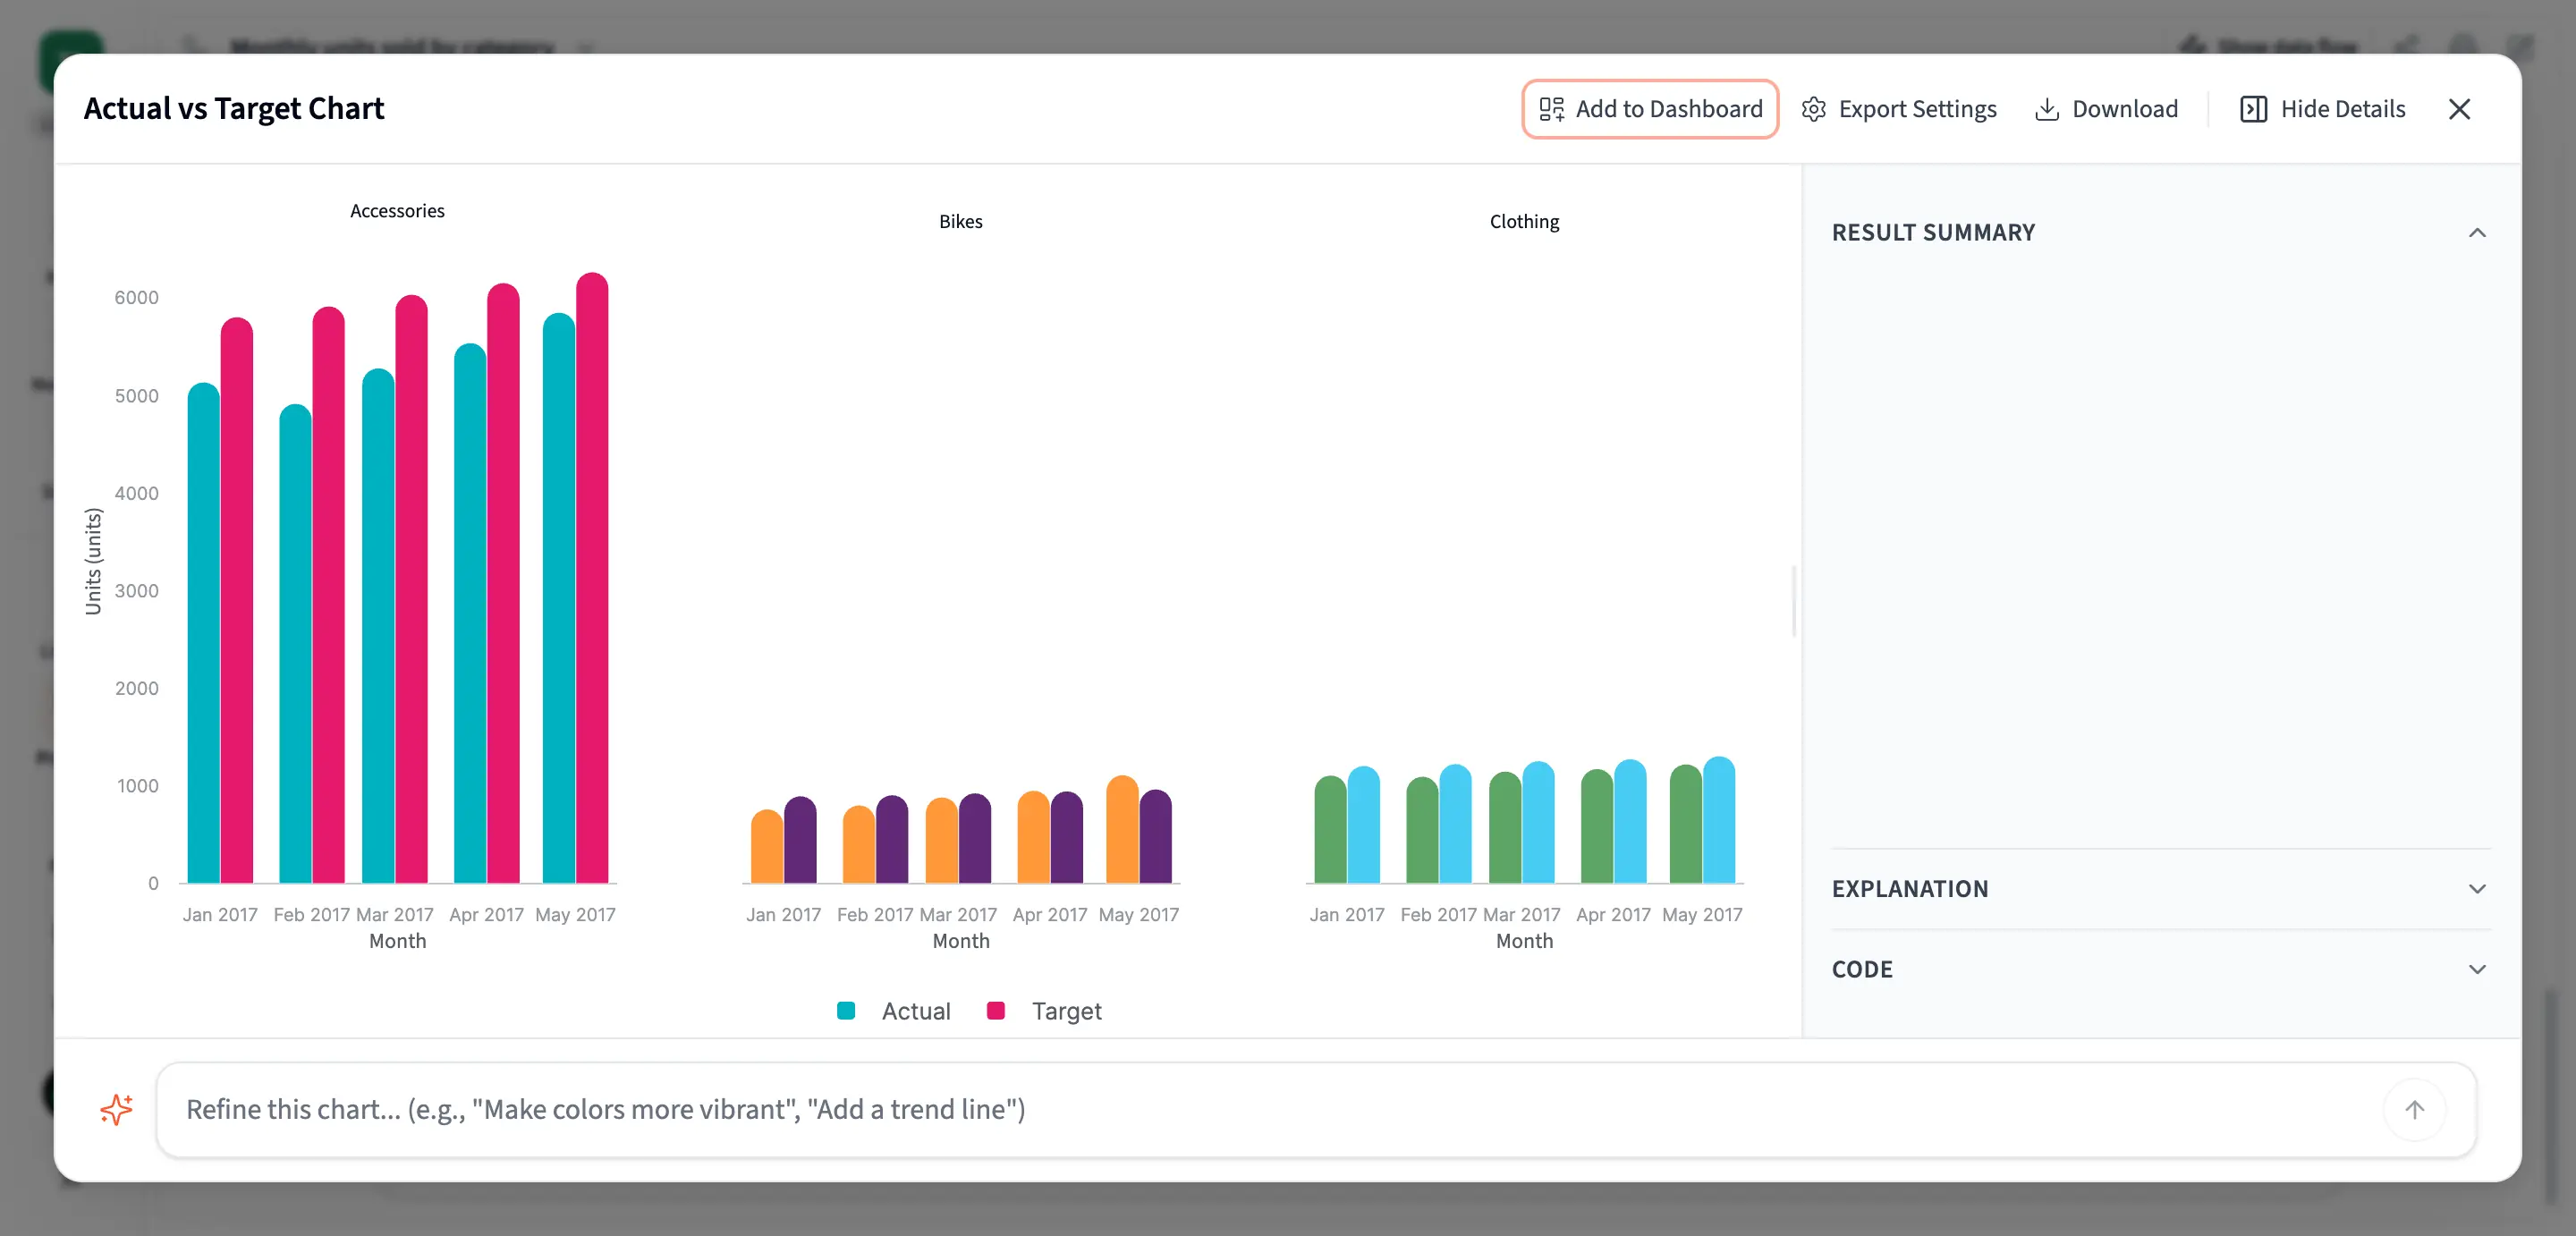Select Clothing Jan 2017 Actual green bar
This screenshot has height=1236, width=2576.
coord(1330,829)
